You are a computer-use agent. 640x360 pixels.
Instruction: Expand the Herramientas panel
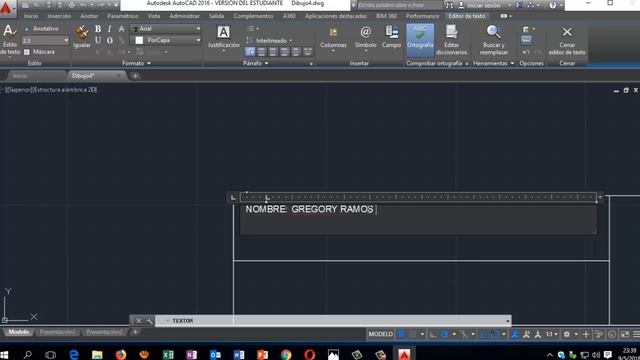coord(493,63)
